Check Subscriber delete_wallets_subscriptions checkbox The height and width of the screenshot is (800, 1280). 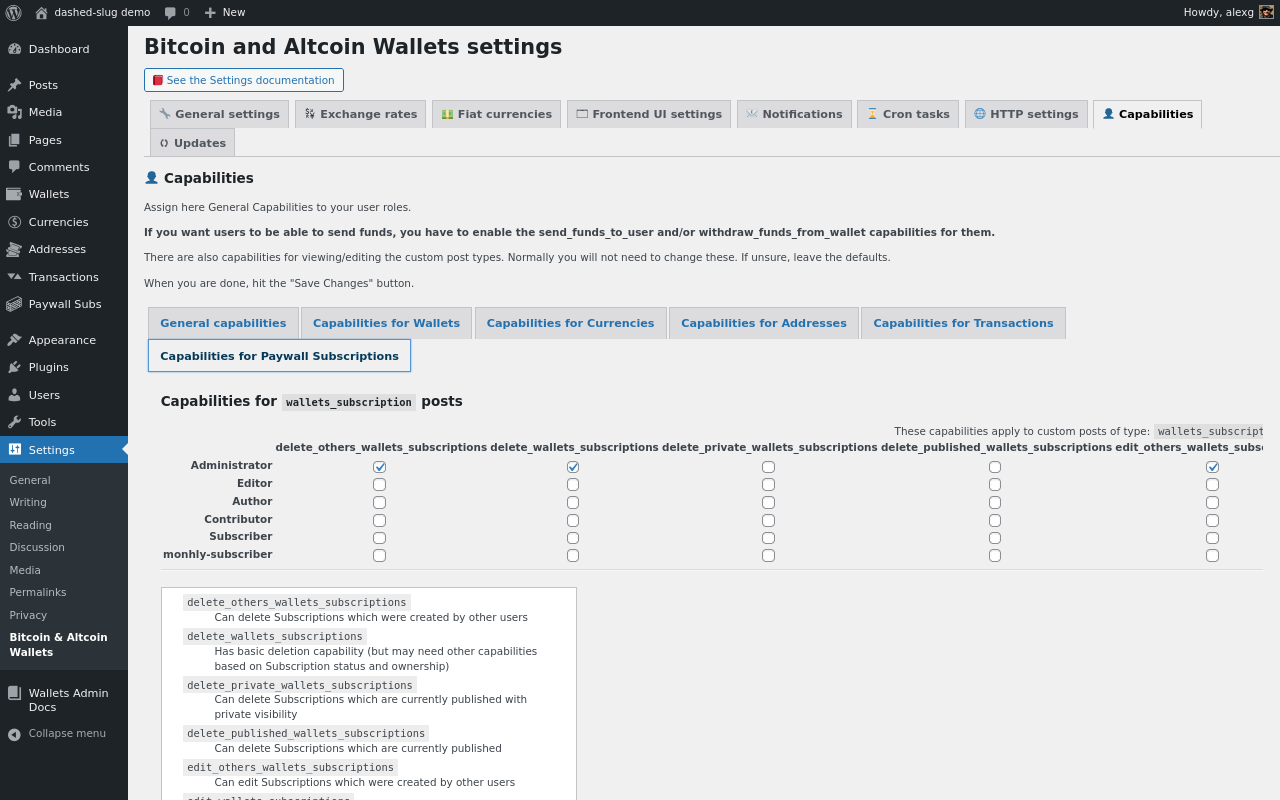pyautogui.click(x=573, y=537)
